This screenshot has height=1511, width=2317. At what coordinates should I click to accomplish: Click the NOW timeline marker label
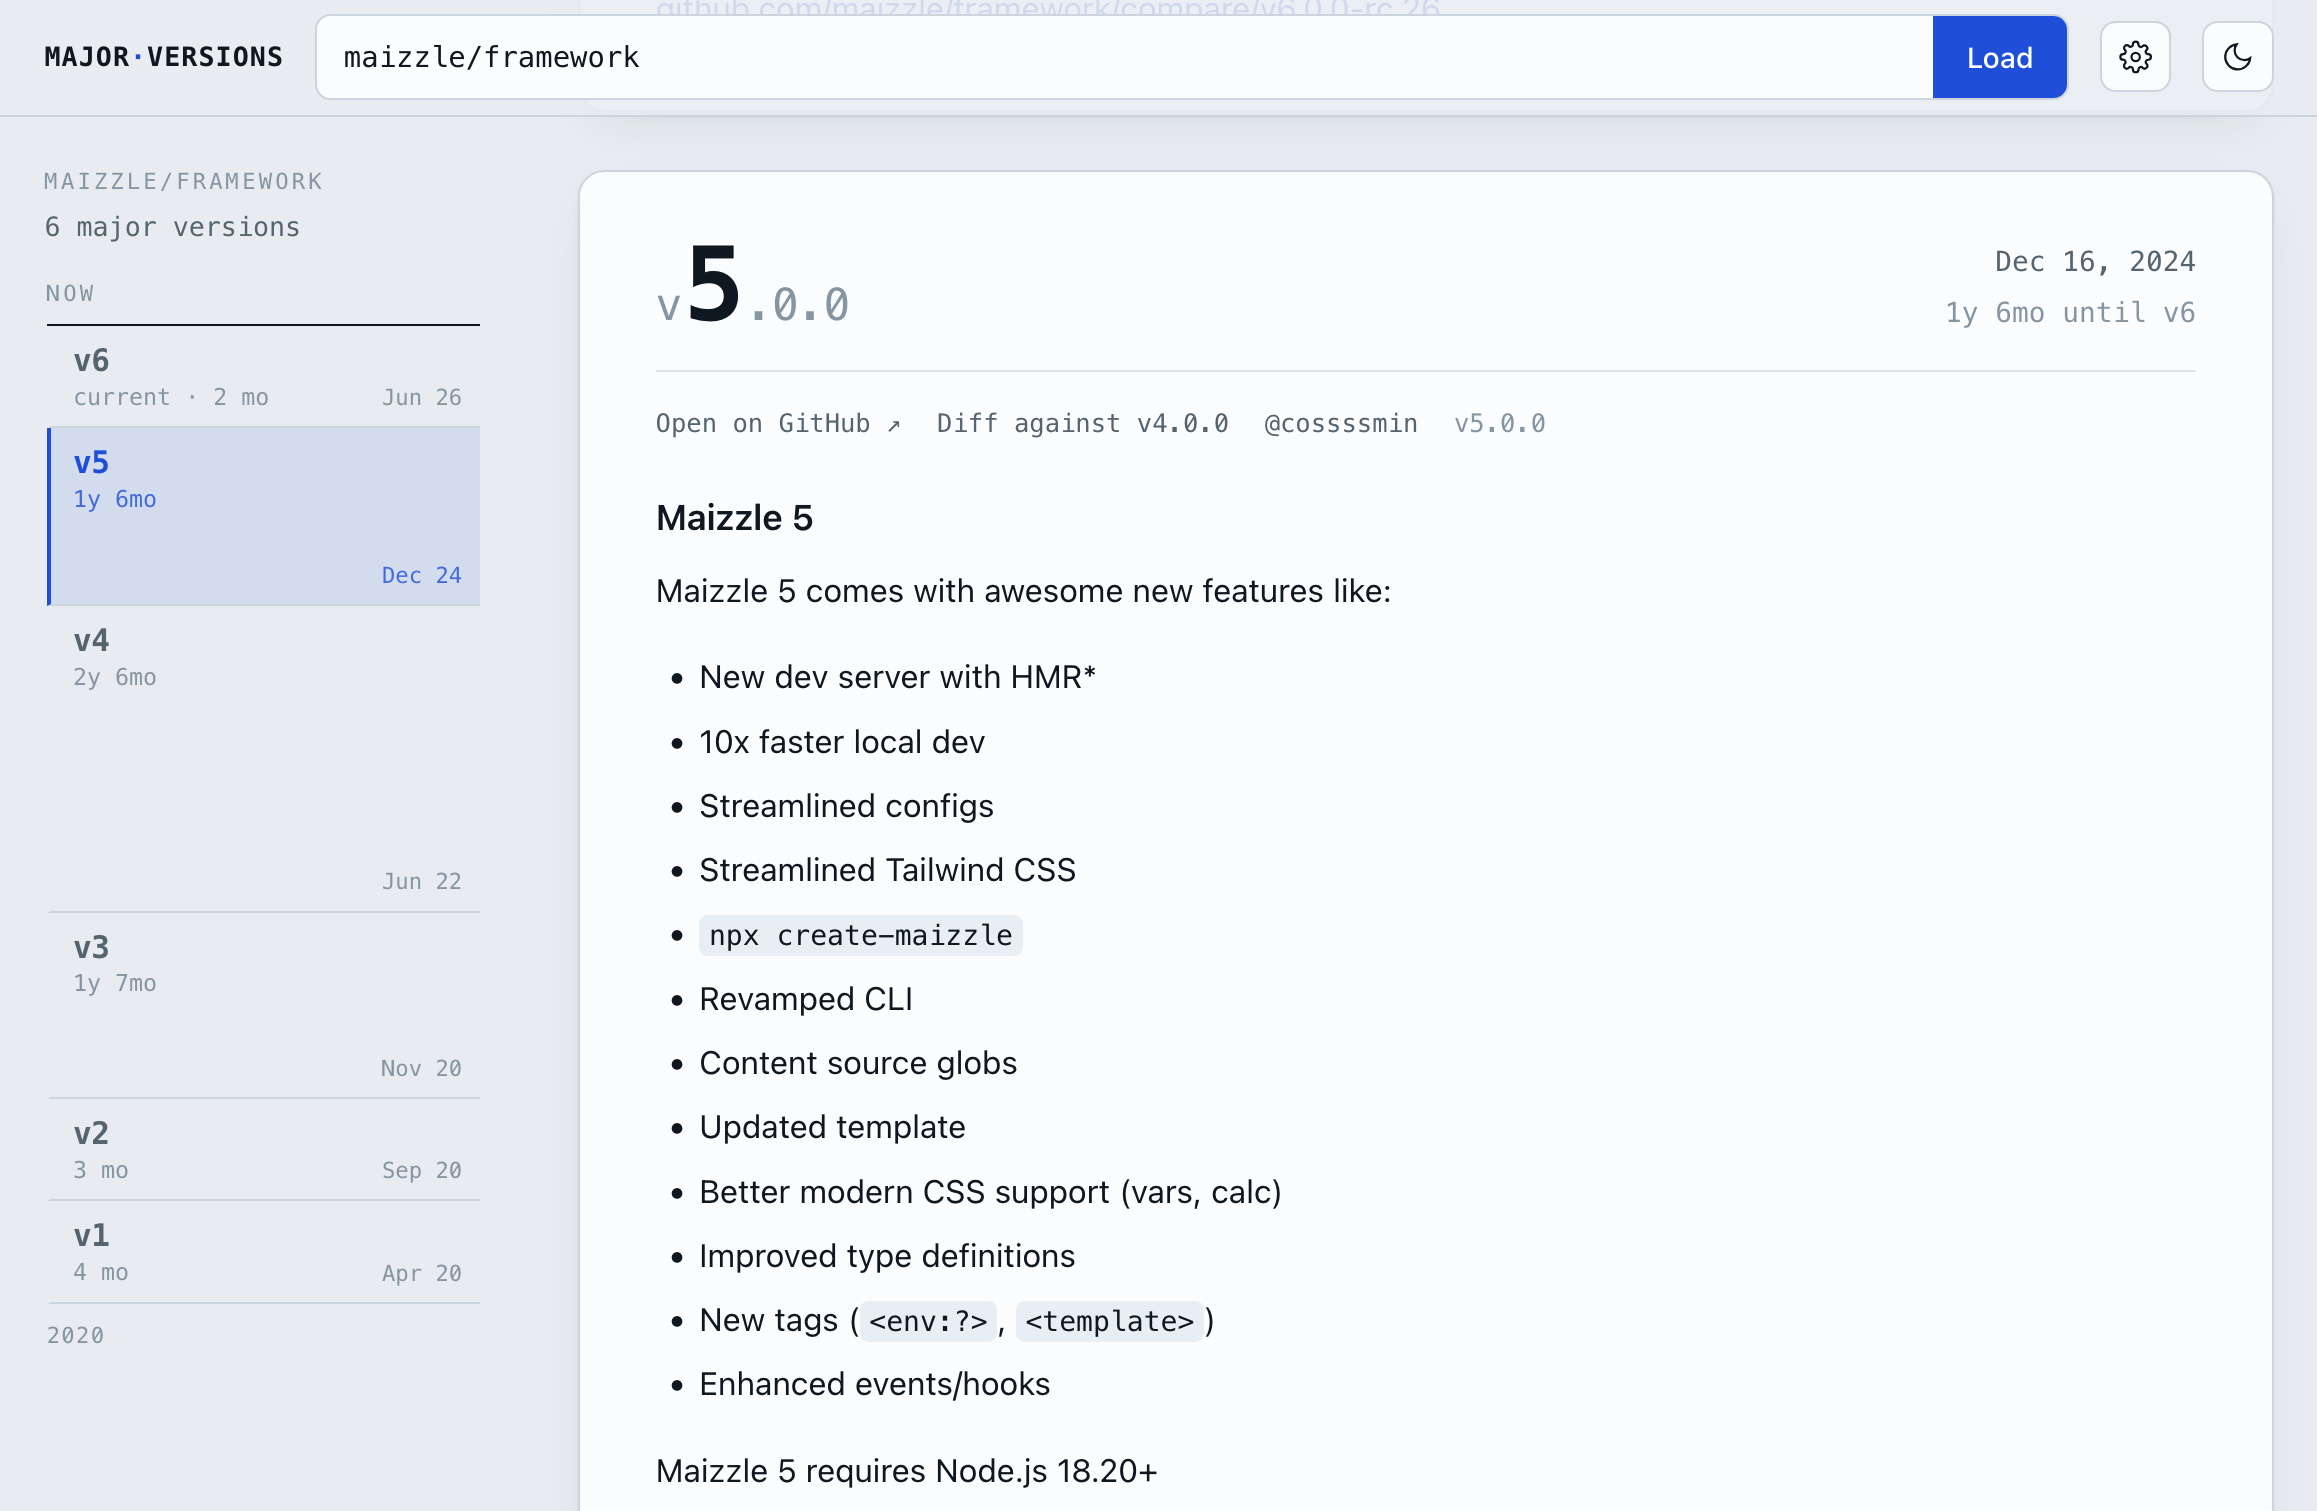tap(70, 293)
